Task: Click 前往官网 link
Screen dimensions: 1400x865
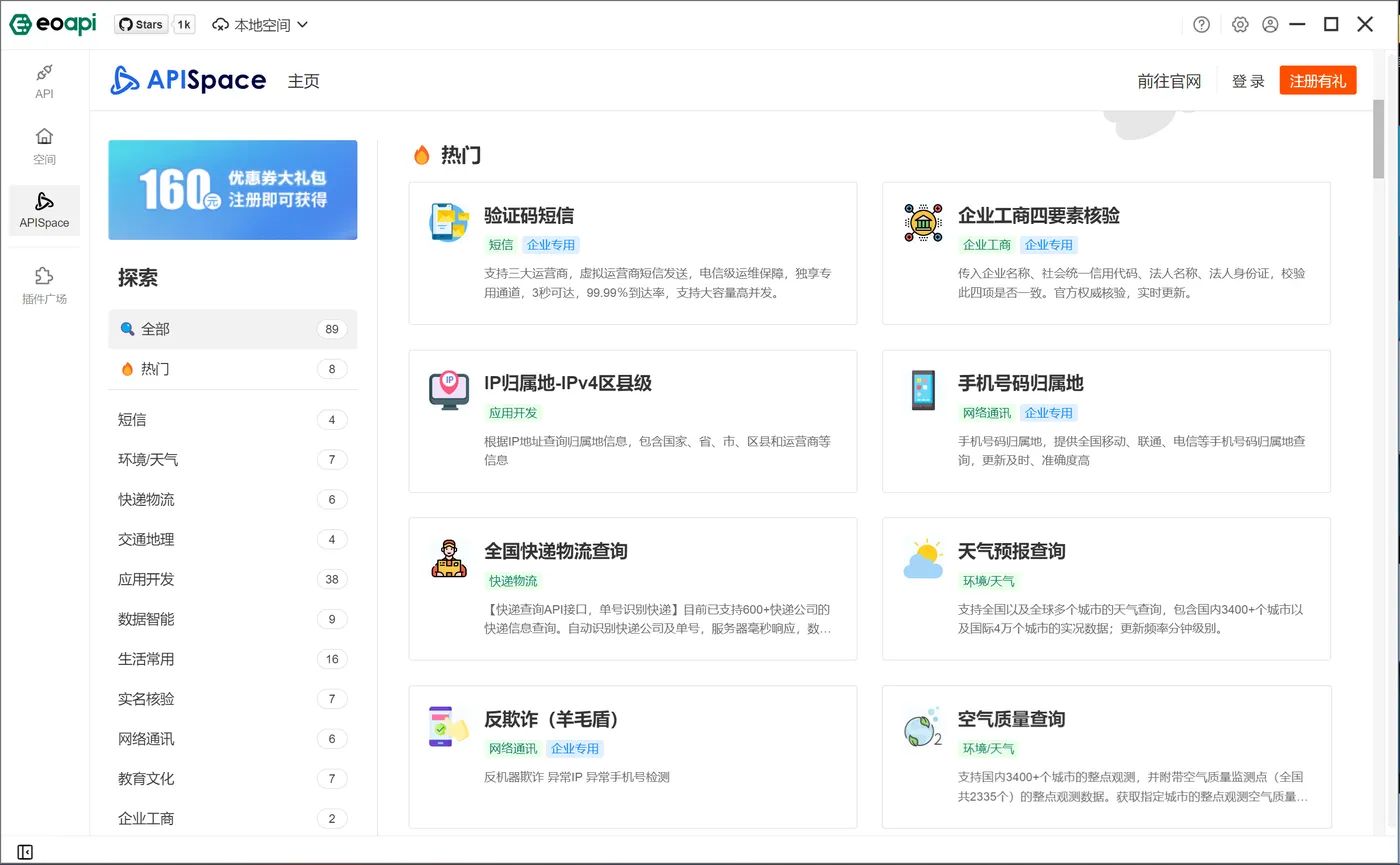Action: [1169, 81]
